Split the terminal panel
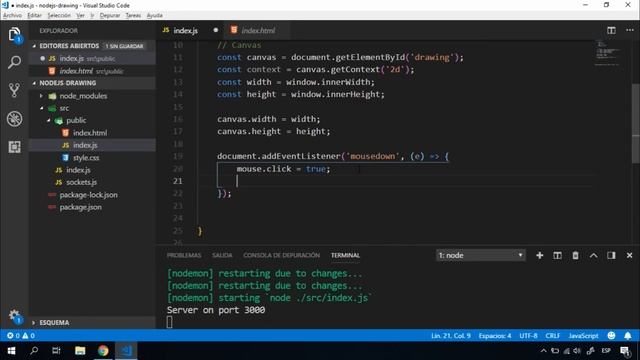Image resolution: width=640 pixels, height=360 pixels. pos(557,255)
